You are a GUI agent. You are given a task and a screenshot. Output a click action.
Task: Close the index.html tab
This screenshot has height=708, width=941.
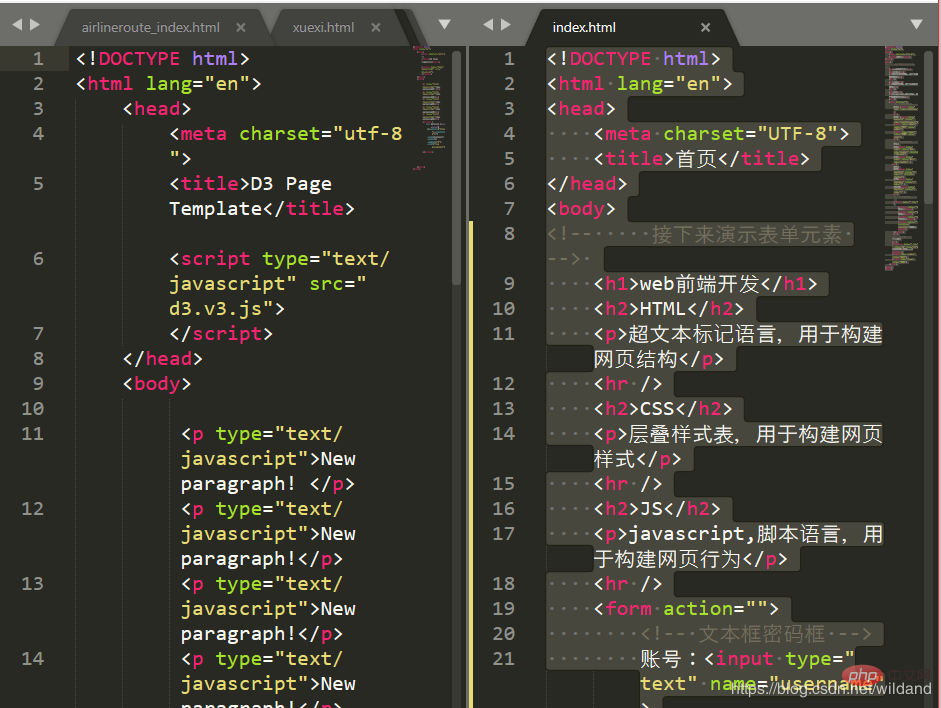(x=705, y=28)
